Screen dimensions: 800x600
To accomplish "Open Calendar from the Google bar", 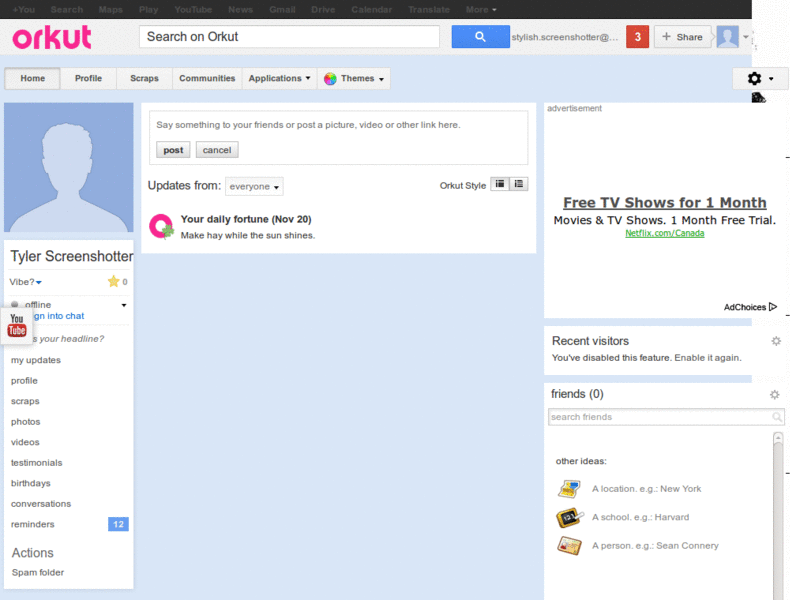I will (x=371, y=10).
